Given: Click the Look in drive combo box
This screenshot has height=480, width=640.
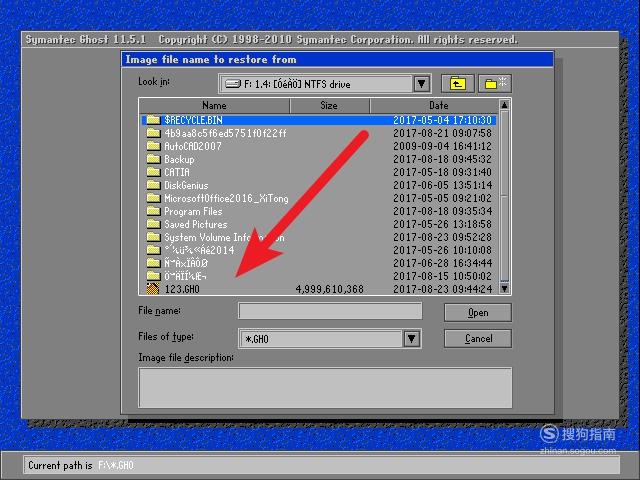Looking at the screenshot, I should click(325, 84).
